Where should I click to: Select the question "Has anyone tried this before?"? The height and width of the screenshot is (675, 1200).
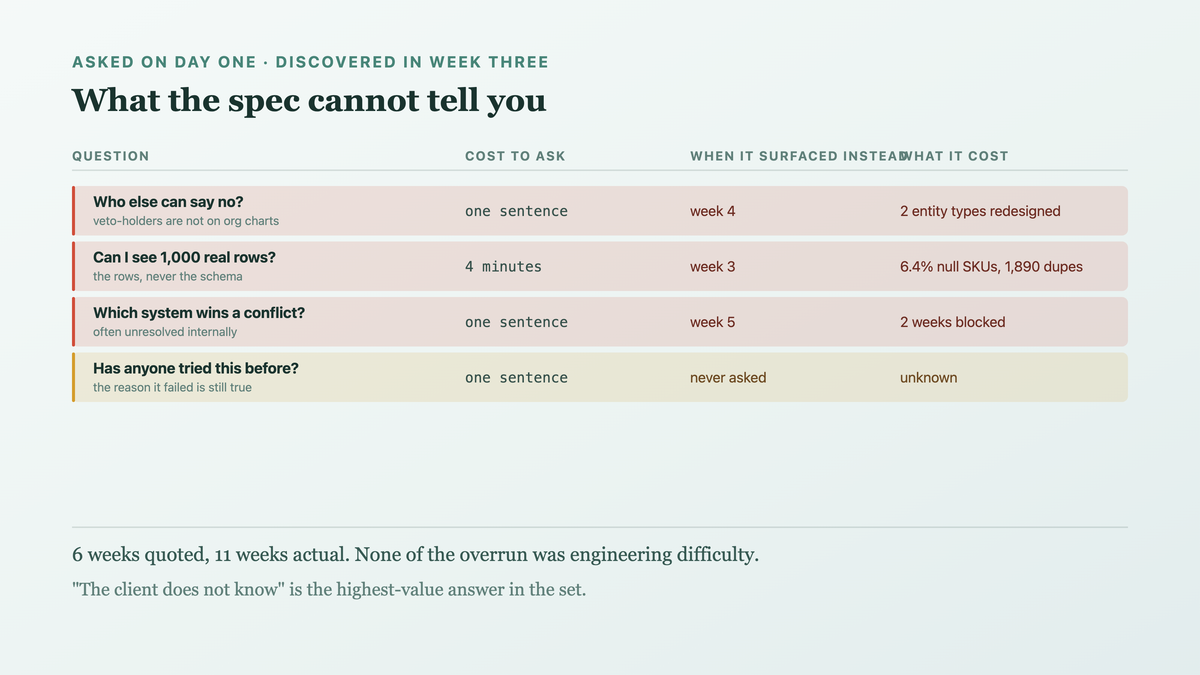tap(196, 368)
